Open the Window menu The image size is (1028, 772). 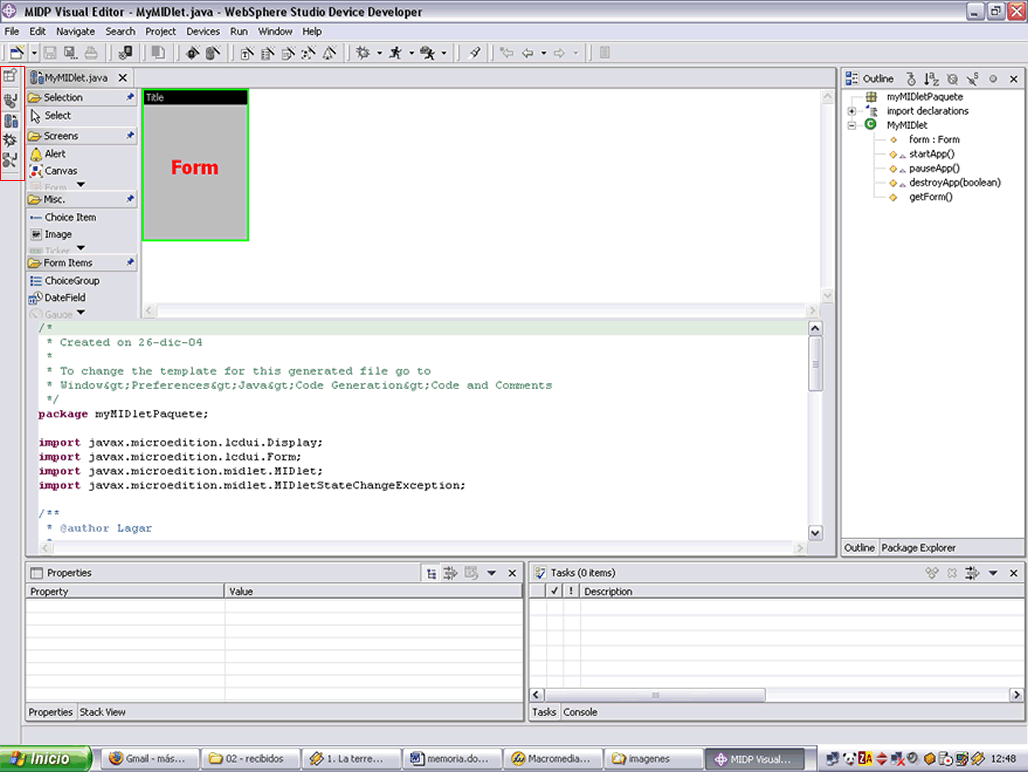[275, 31]
